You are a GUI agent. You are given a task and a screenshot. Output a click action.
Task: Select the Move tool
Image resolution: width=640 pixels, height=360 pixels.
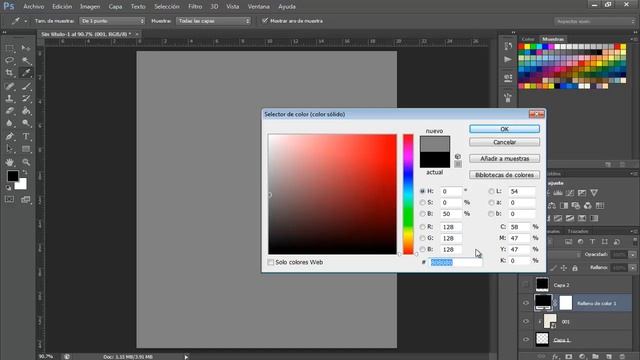[26, 48]
